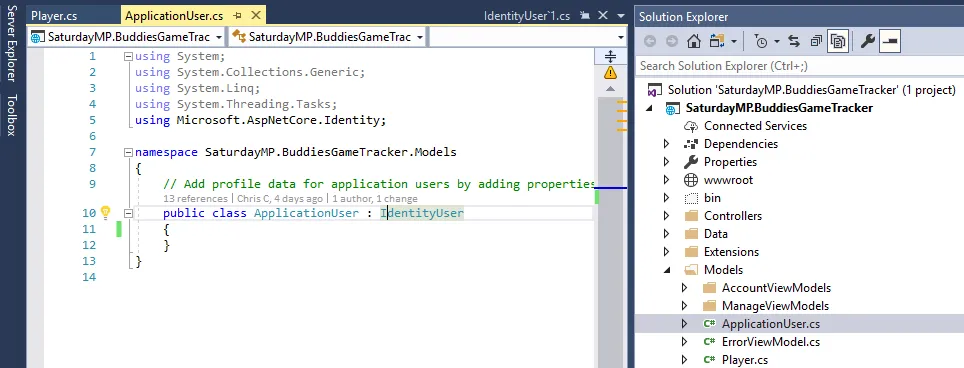Open the Pending Changes Filter clock icon
This screenshot has width=964, height=368.
(x=761, y=41)
